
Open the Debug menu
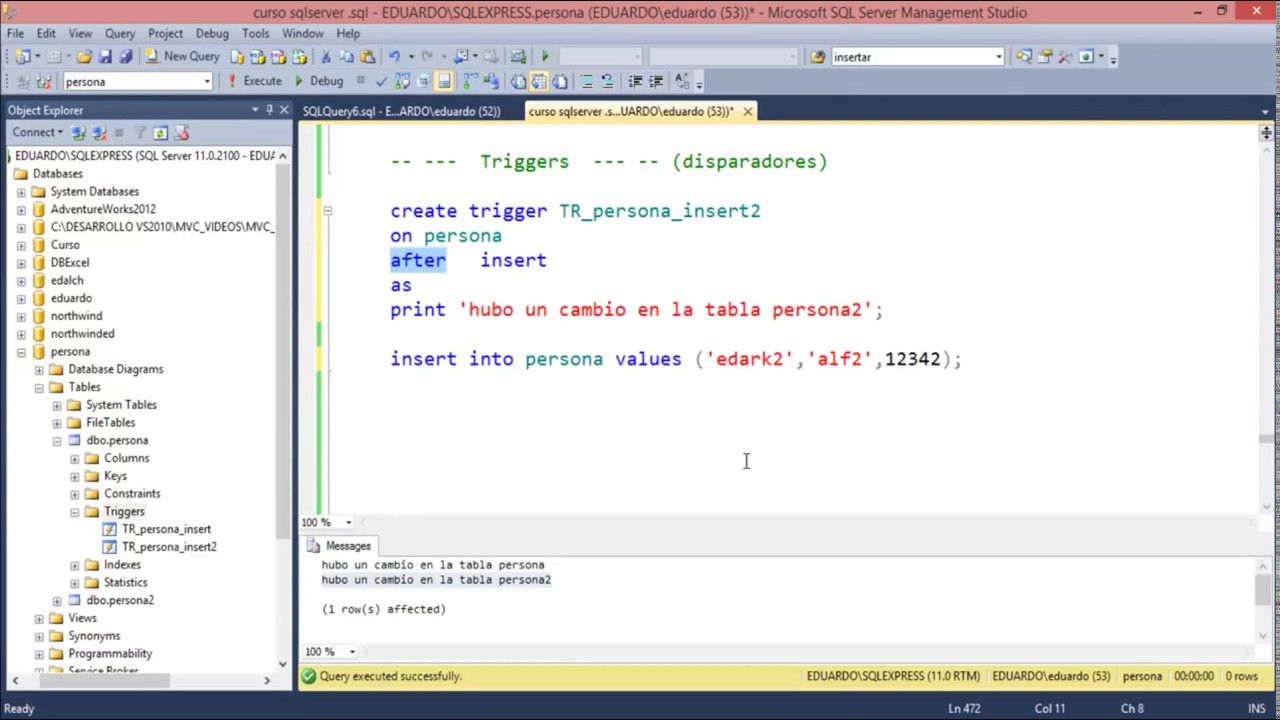coord(212,33)
